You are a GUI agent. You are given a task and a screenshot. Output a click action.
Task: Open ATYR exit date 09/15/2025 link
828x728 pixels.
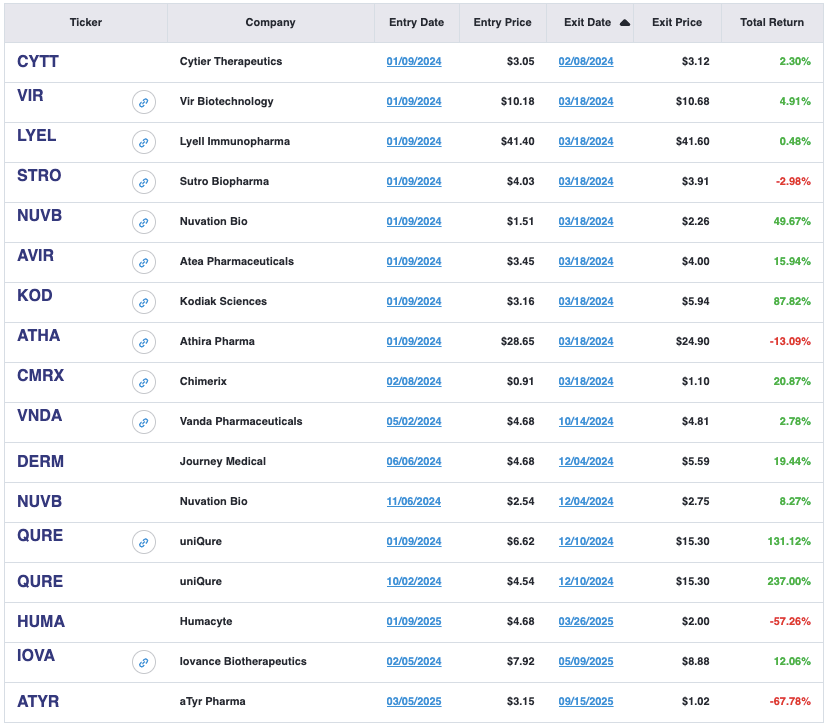coord(586,702)
